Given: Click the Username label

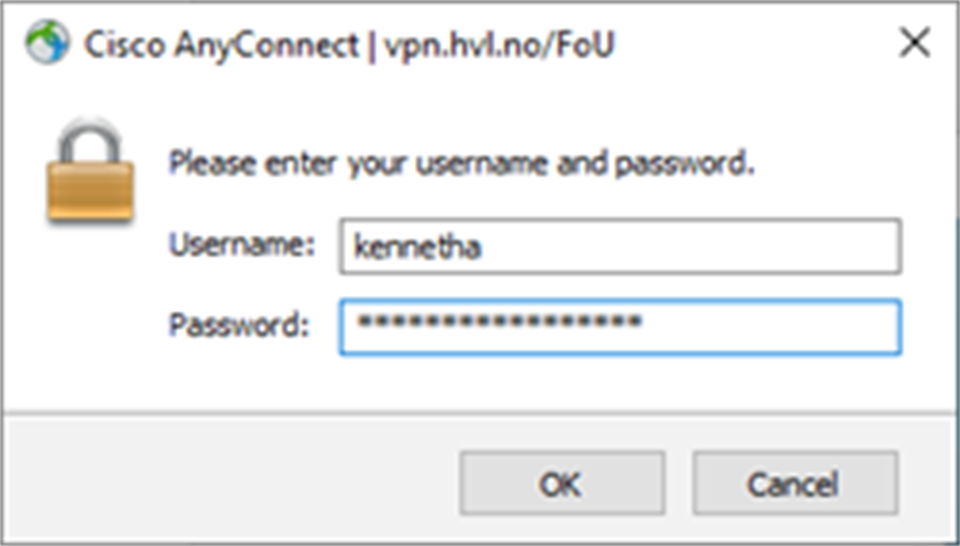Looking at the screenshot, I should 242,246.
